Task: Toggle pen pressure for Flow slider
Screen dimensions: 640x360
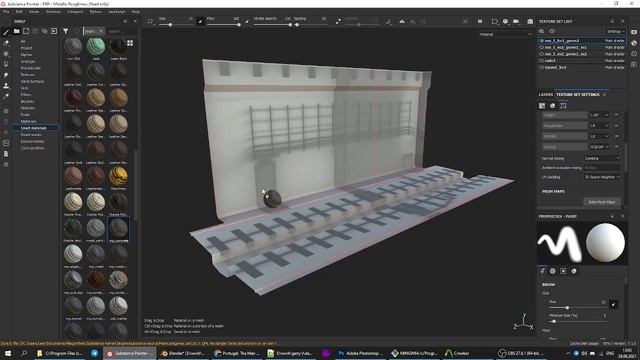Action: (247, 21)
